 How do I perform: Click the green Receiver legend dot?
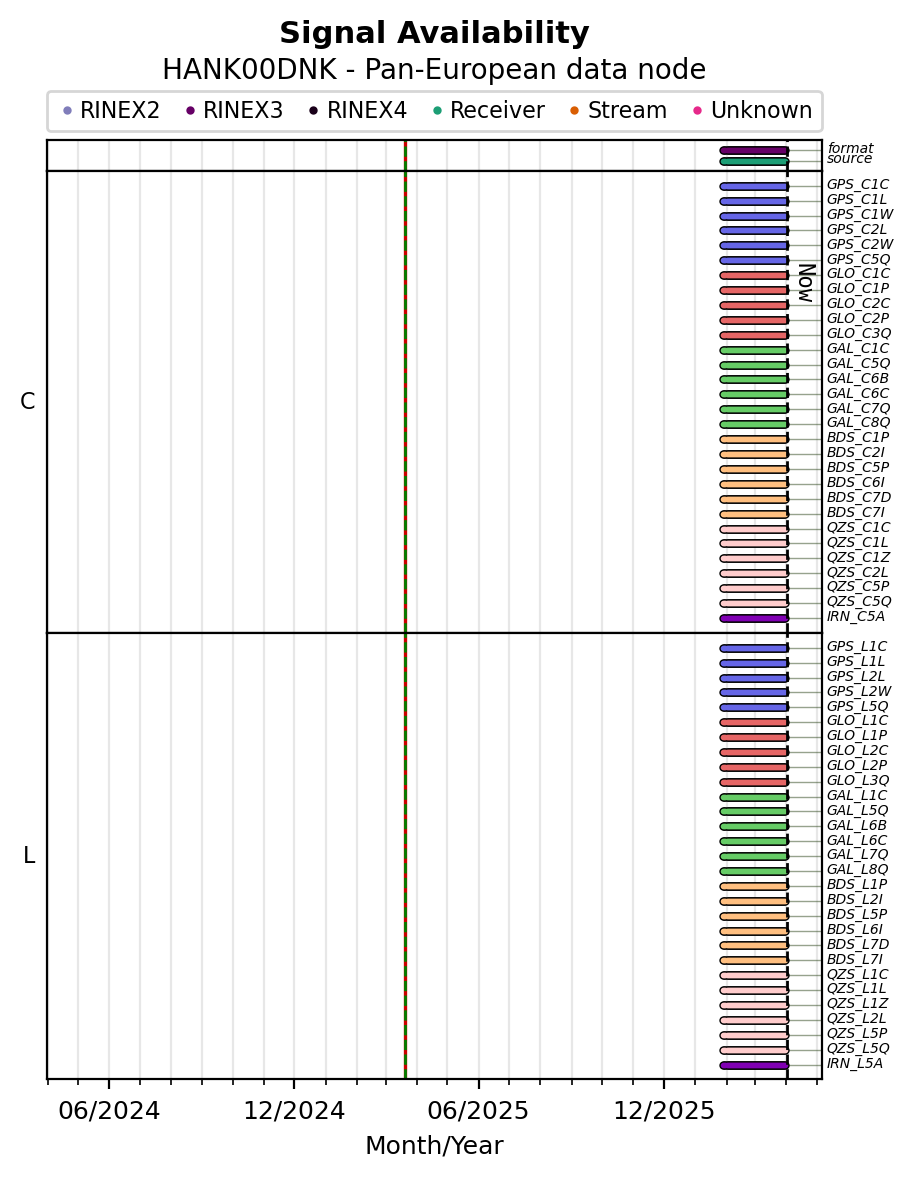click(437, 111)
